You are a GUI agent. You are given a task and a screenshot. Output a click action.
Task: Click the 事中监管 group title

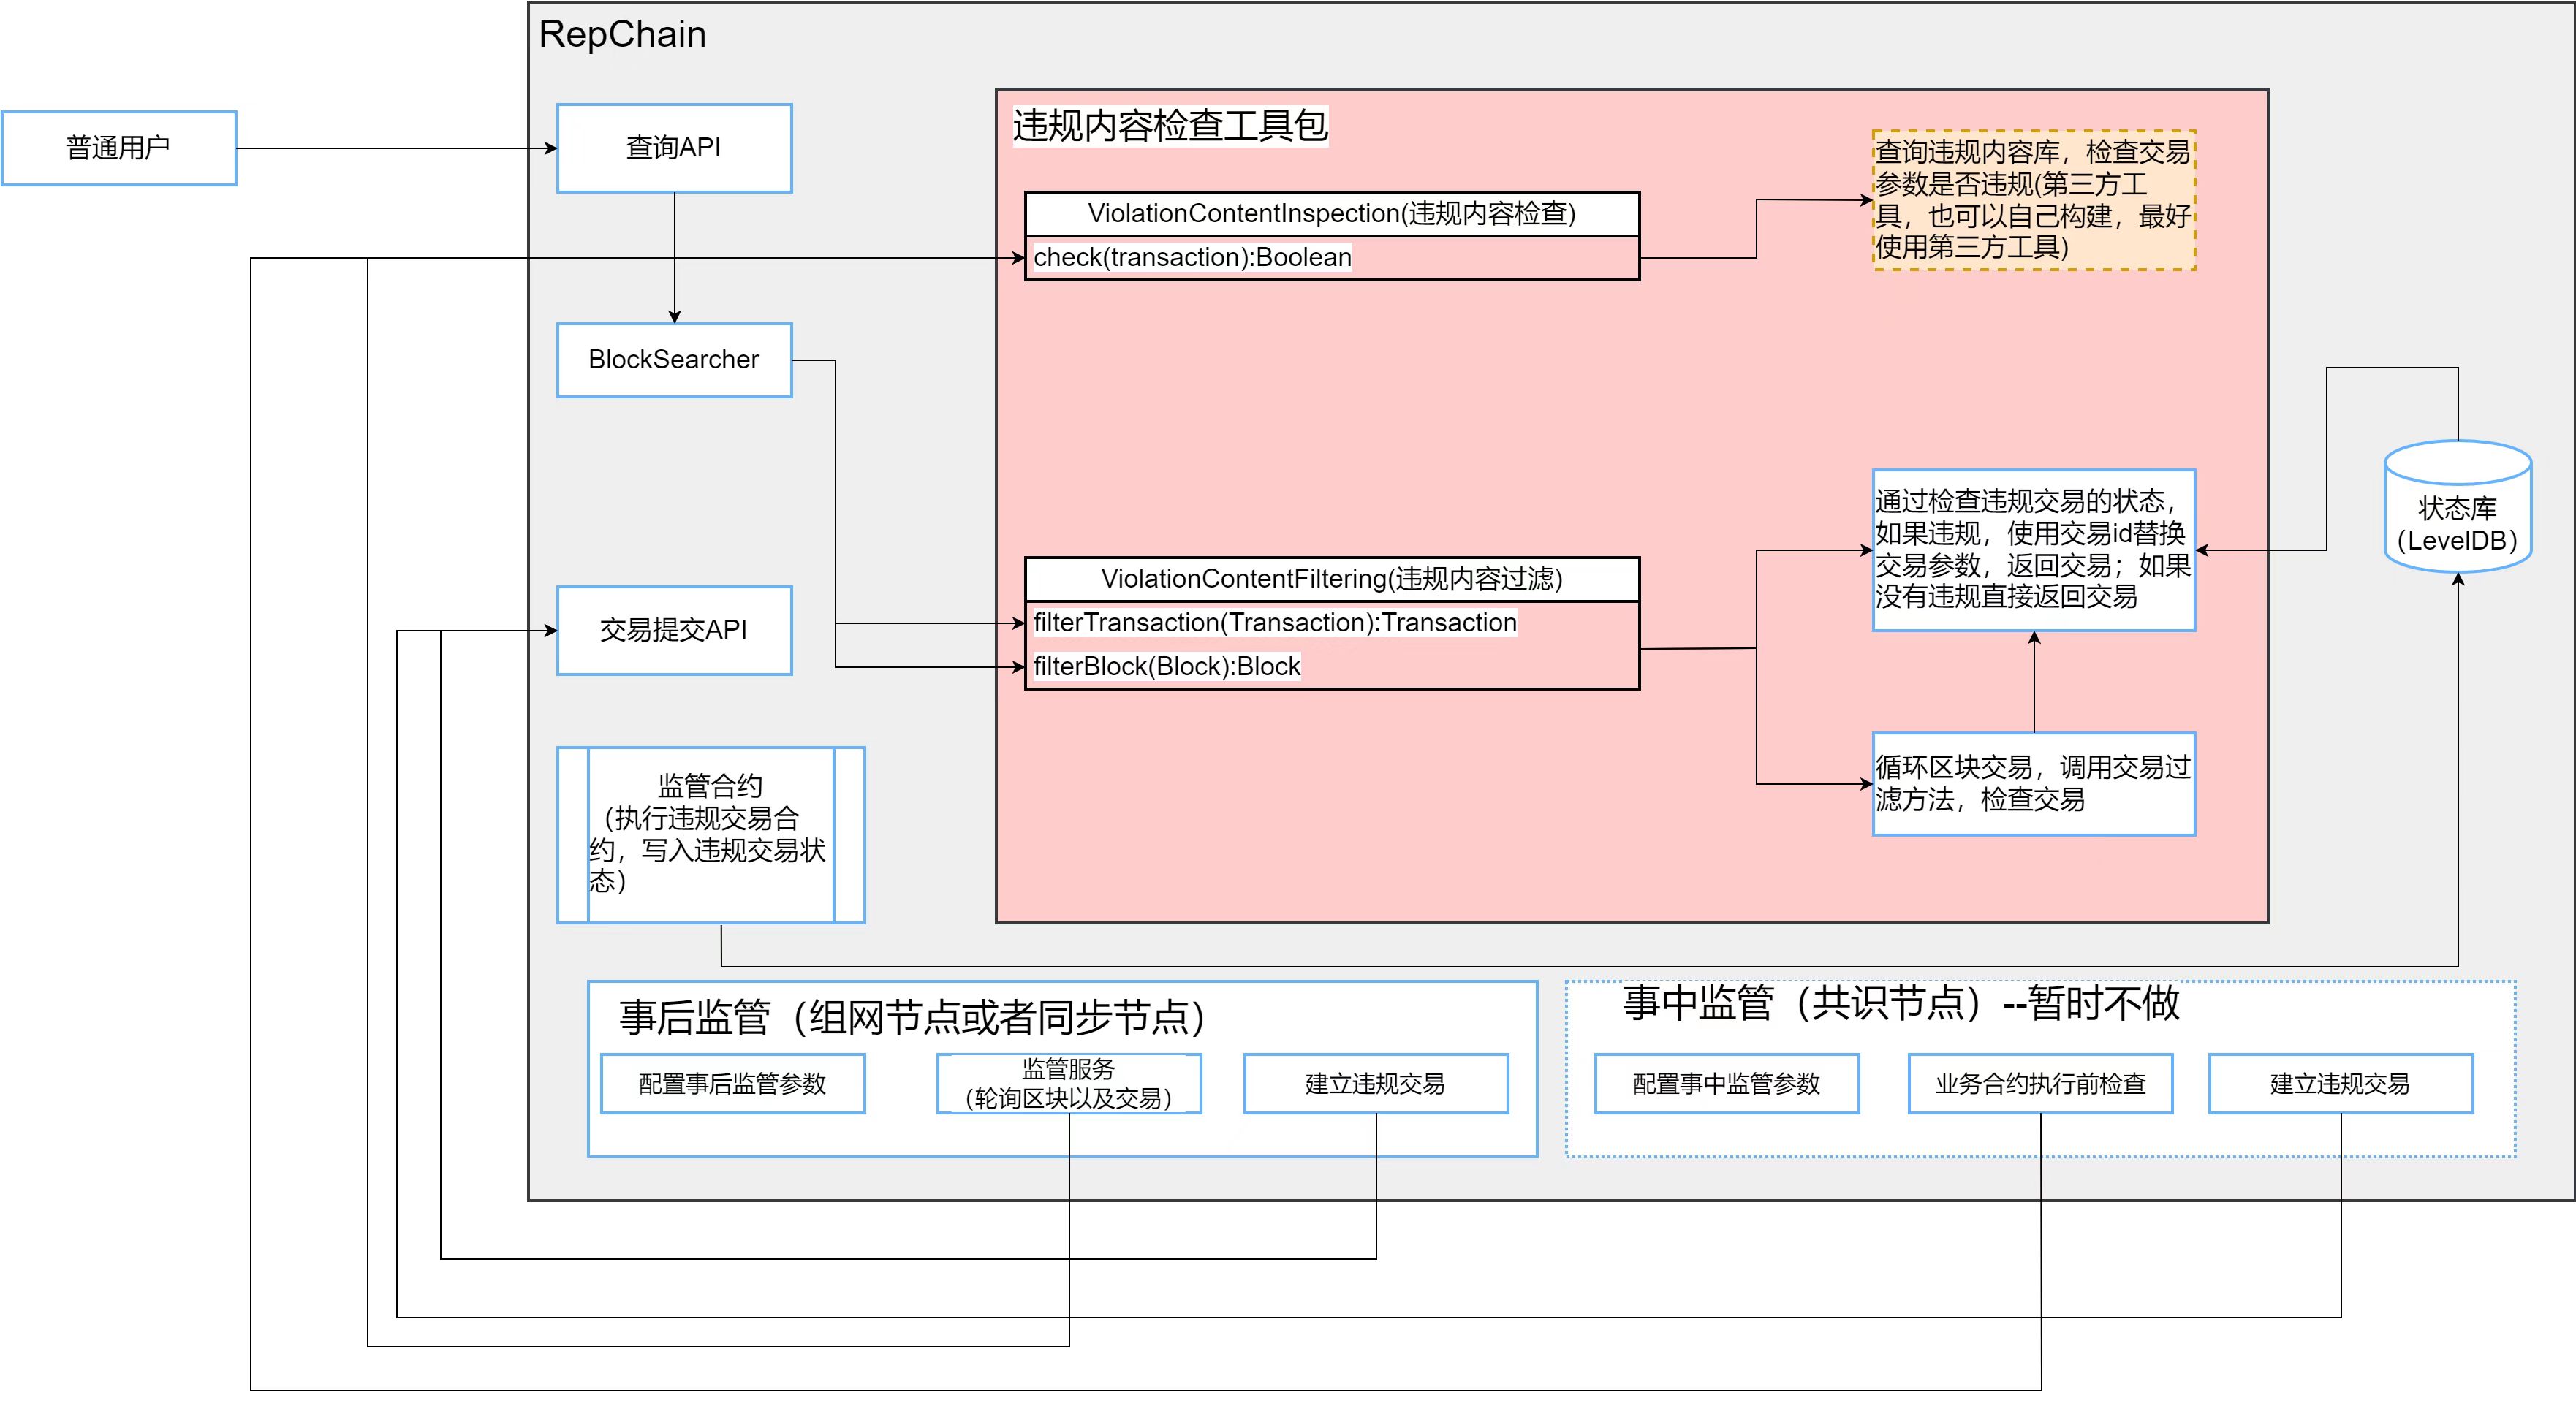click(1901, 1003)
